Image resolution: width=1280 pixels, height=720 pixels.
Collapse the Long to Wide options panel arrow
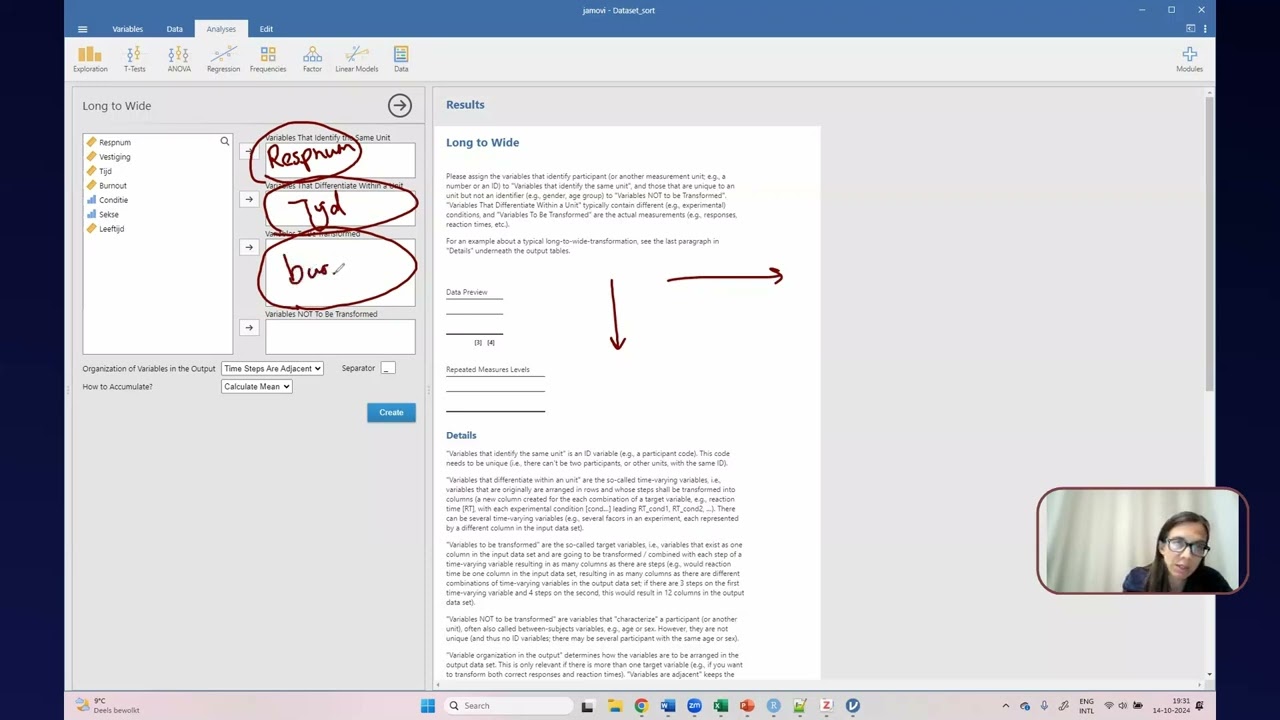click(x=400, y=105)
